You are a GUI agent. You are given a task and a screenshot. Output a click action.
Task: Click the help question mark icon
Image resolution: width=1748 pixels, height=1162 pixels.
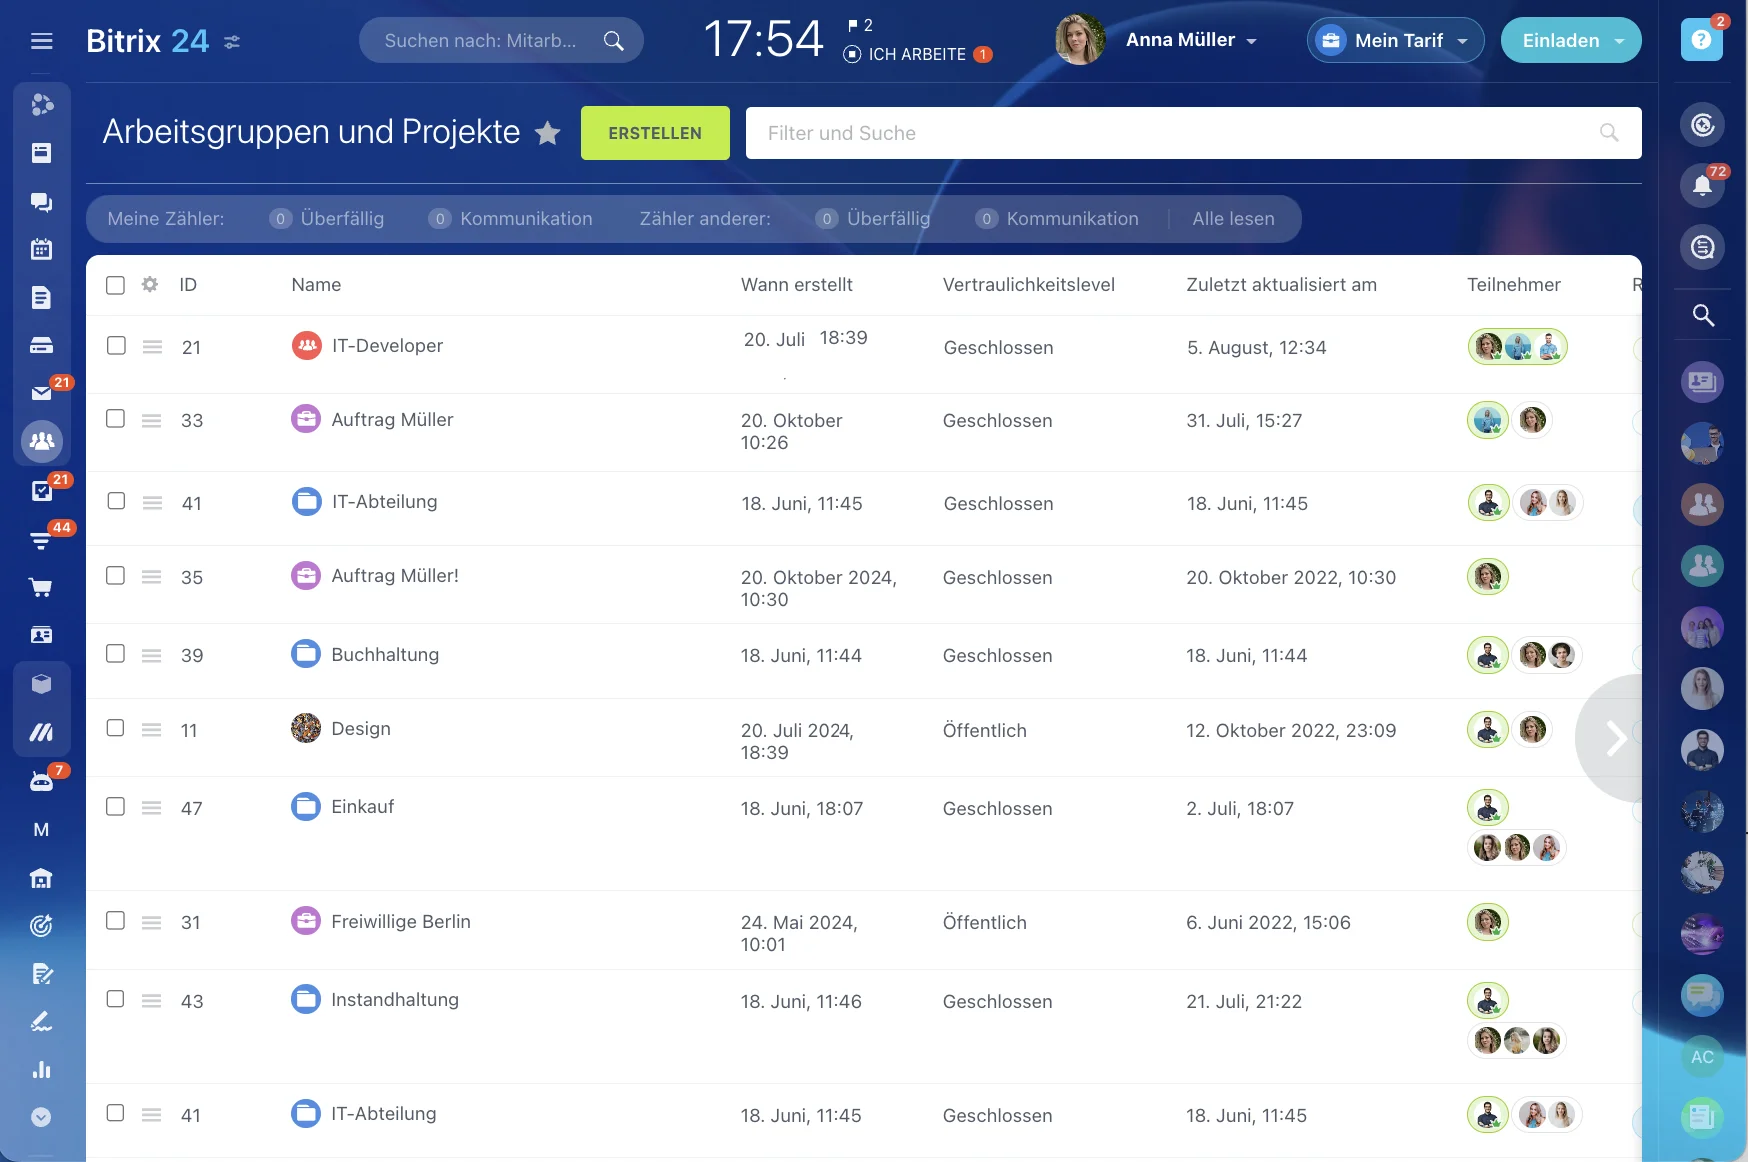pyautogui.click(x=1701, y=41)
